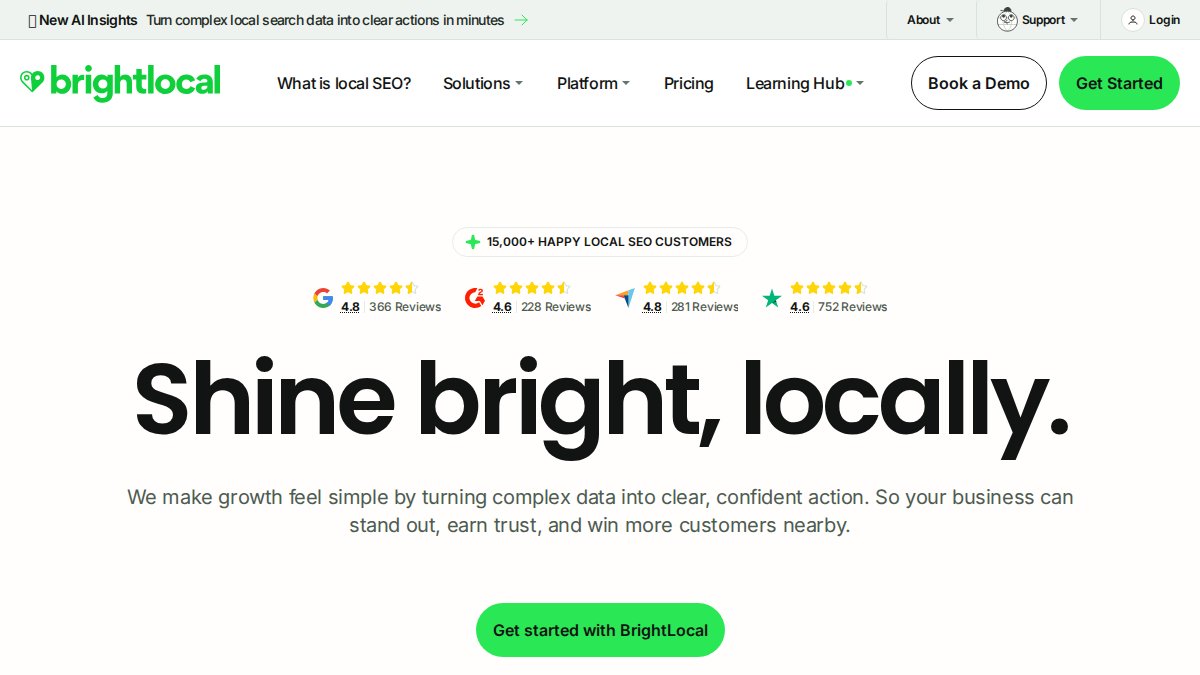Click the 4.6 Trustpilot rating score

coord(800,307)
